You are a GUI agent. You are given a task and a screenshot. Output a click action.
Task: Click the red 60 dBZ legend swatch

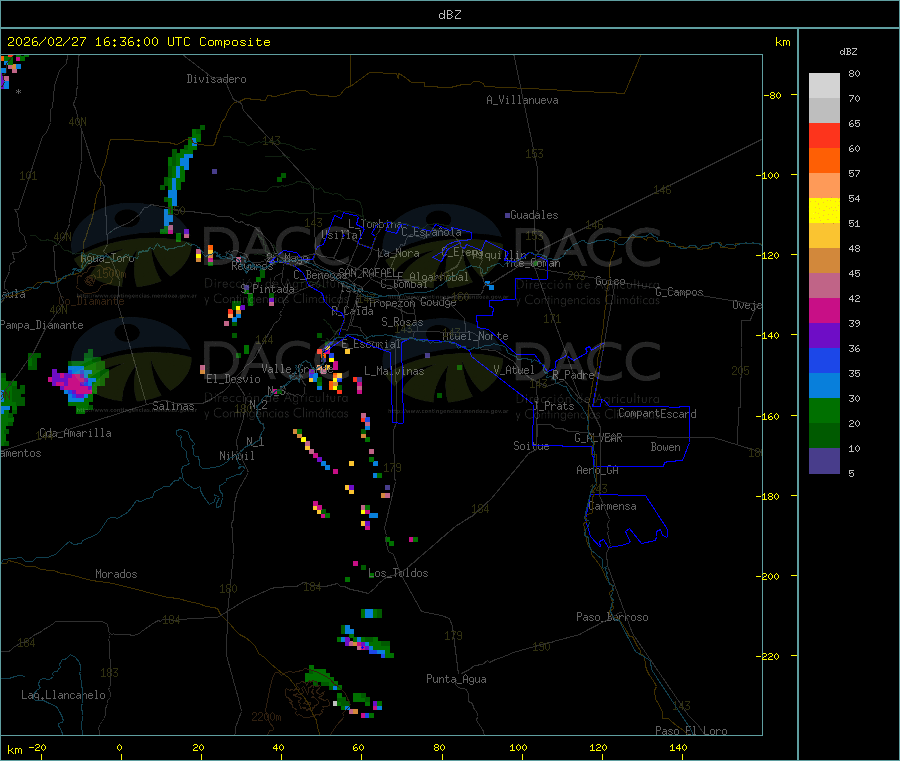coord(824,135)
